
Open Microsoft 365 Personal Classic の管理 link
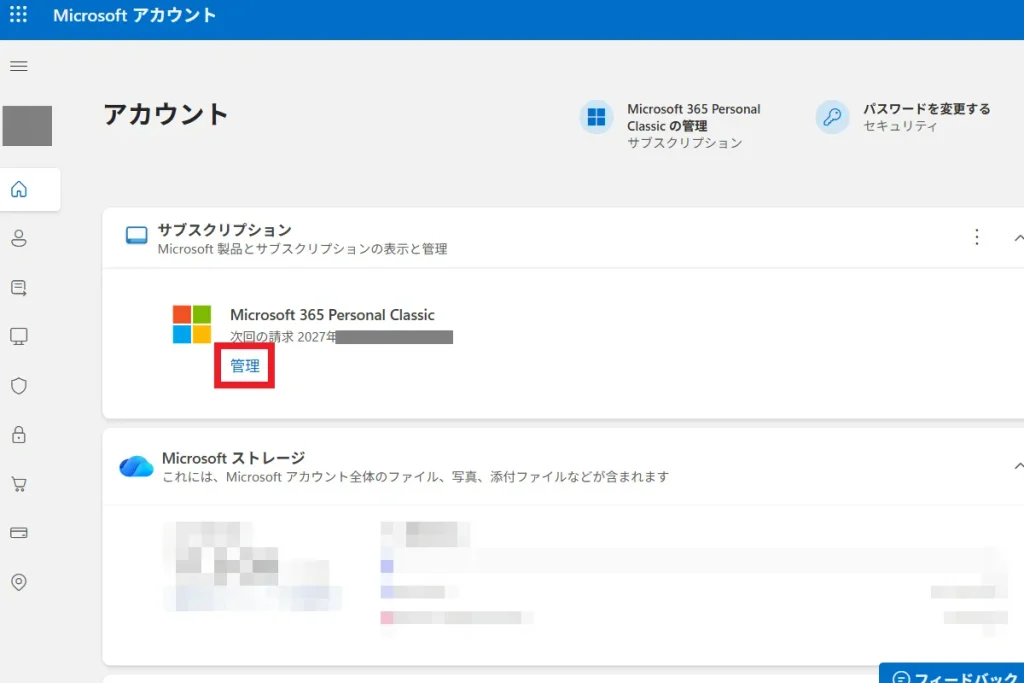coord(694,118)
